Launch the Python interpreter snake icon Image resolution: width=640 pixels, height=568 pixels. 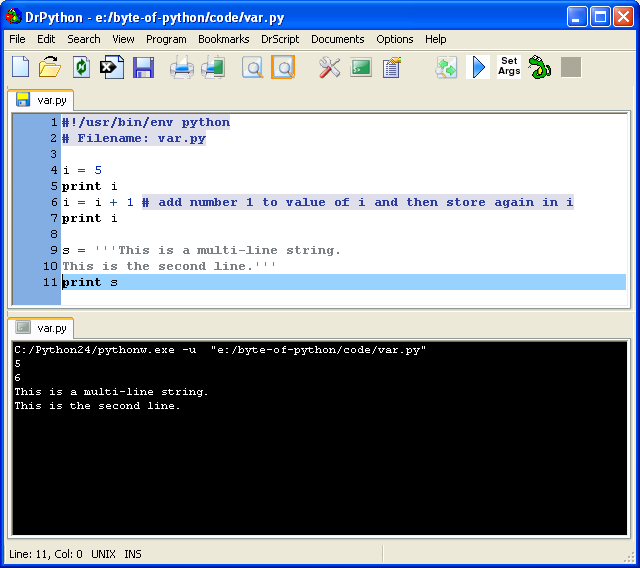tap(540, 67)
